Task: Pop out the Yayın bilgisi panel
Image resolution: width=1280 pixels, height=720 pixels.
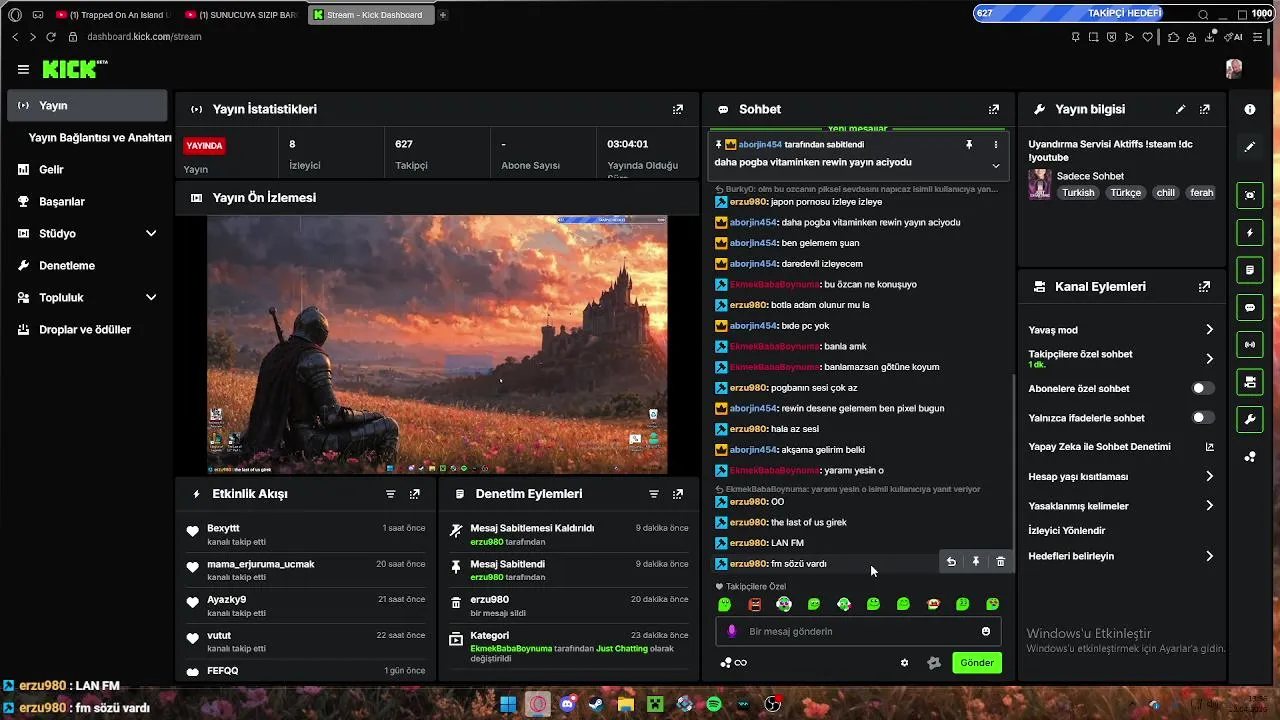Action: [1205, 109]
